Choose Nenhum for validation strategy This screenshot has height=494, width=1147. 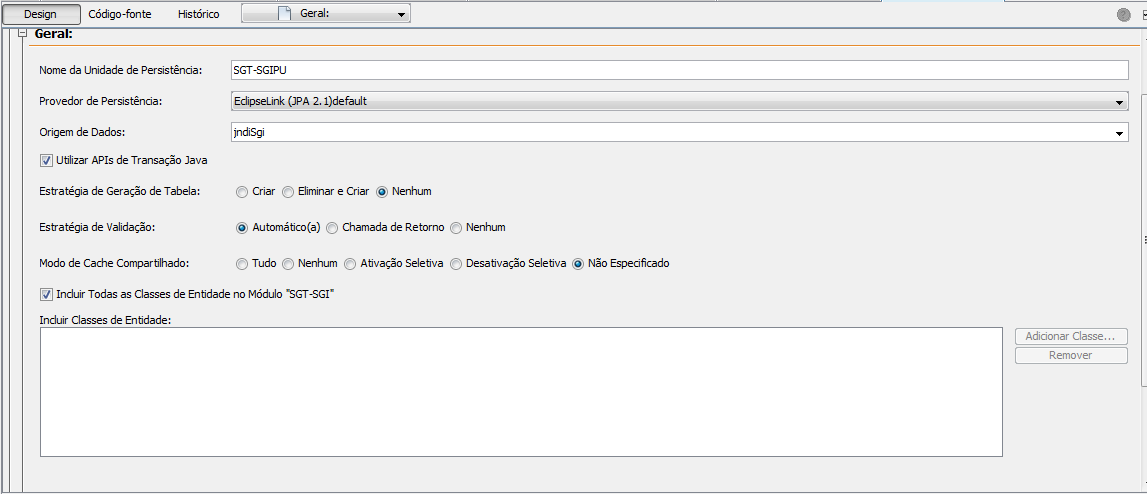[x=456, y=228]
